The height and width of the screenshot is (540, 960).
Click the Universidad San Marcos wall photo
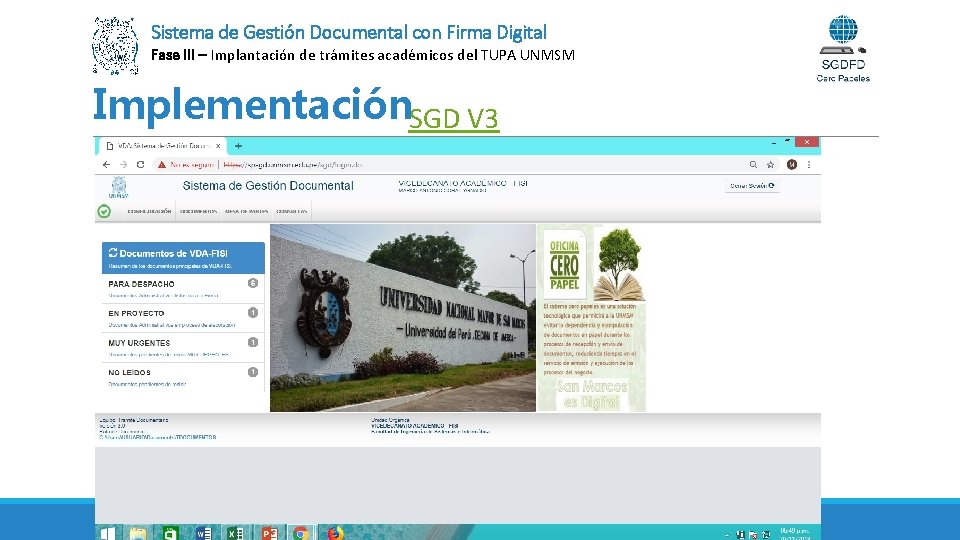pyautogui.click(x=403, y=318)
